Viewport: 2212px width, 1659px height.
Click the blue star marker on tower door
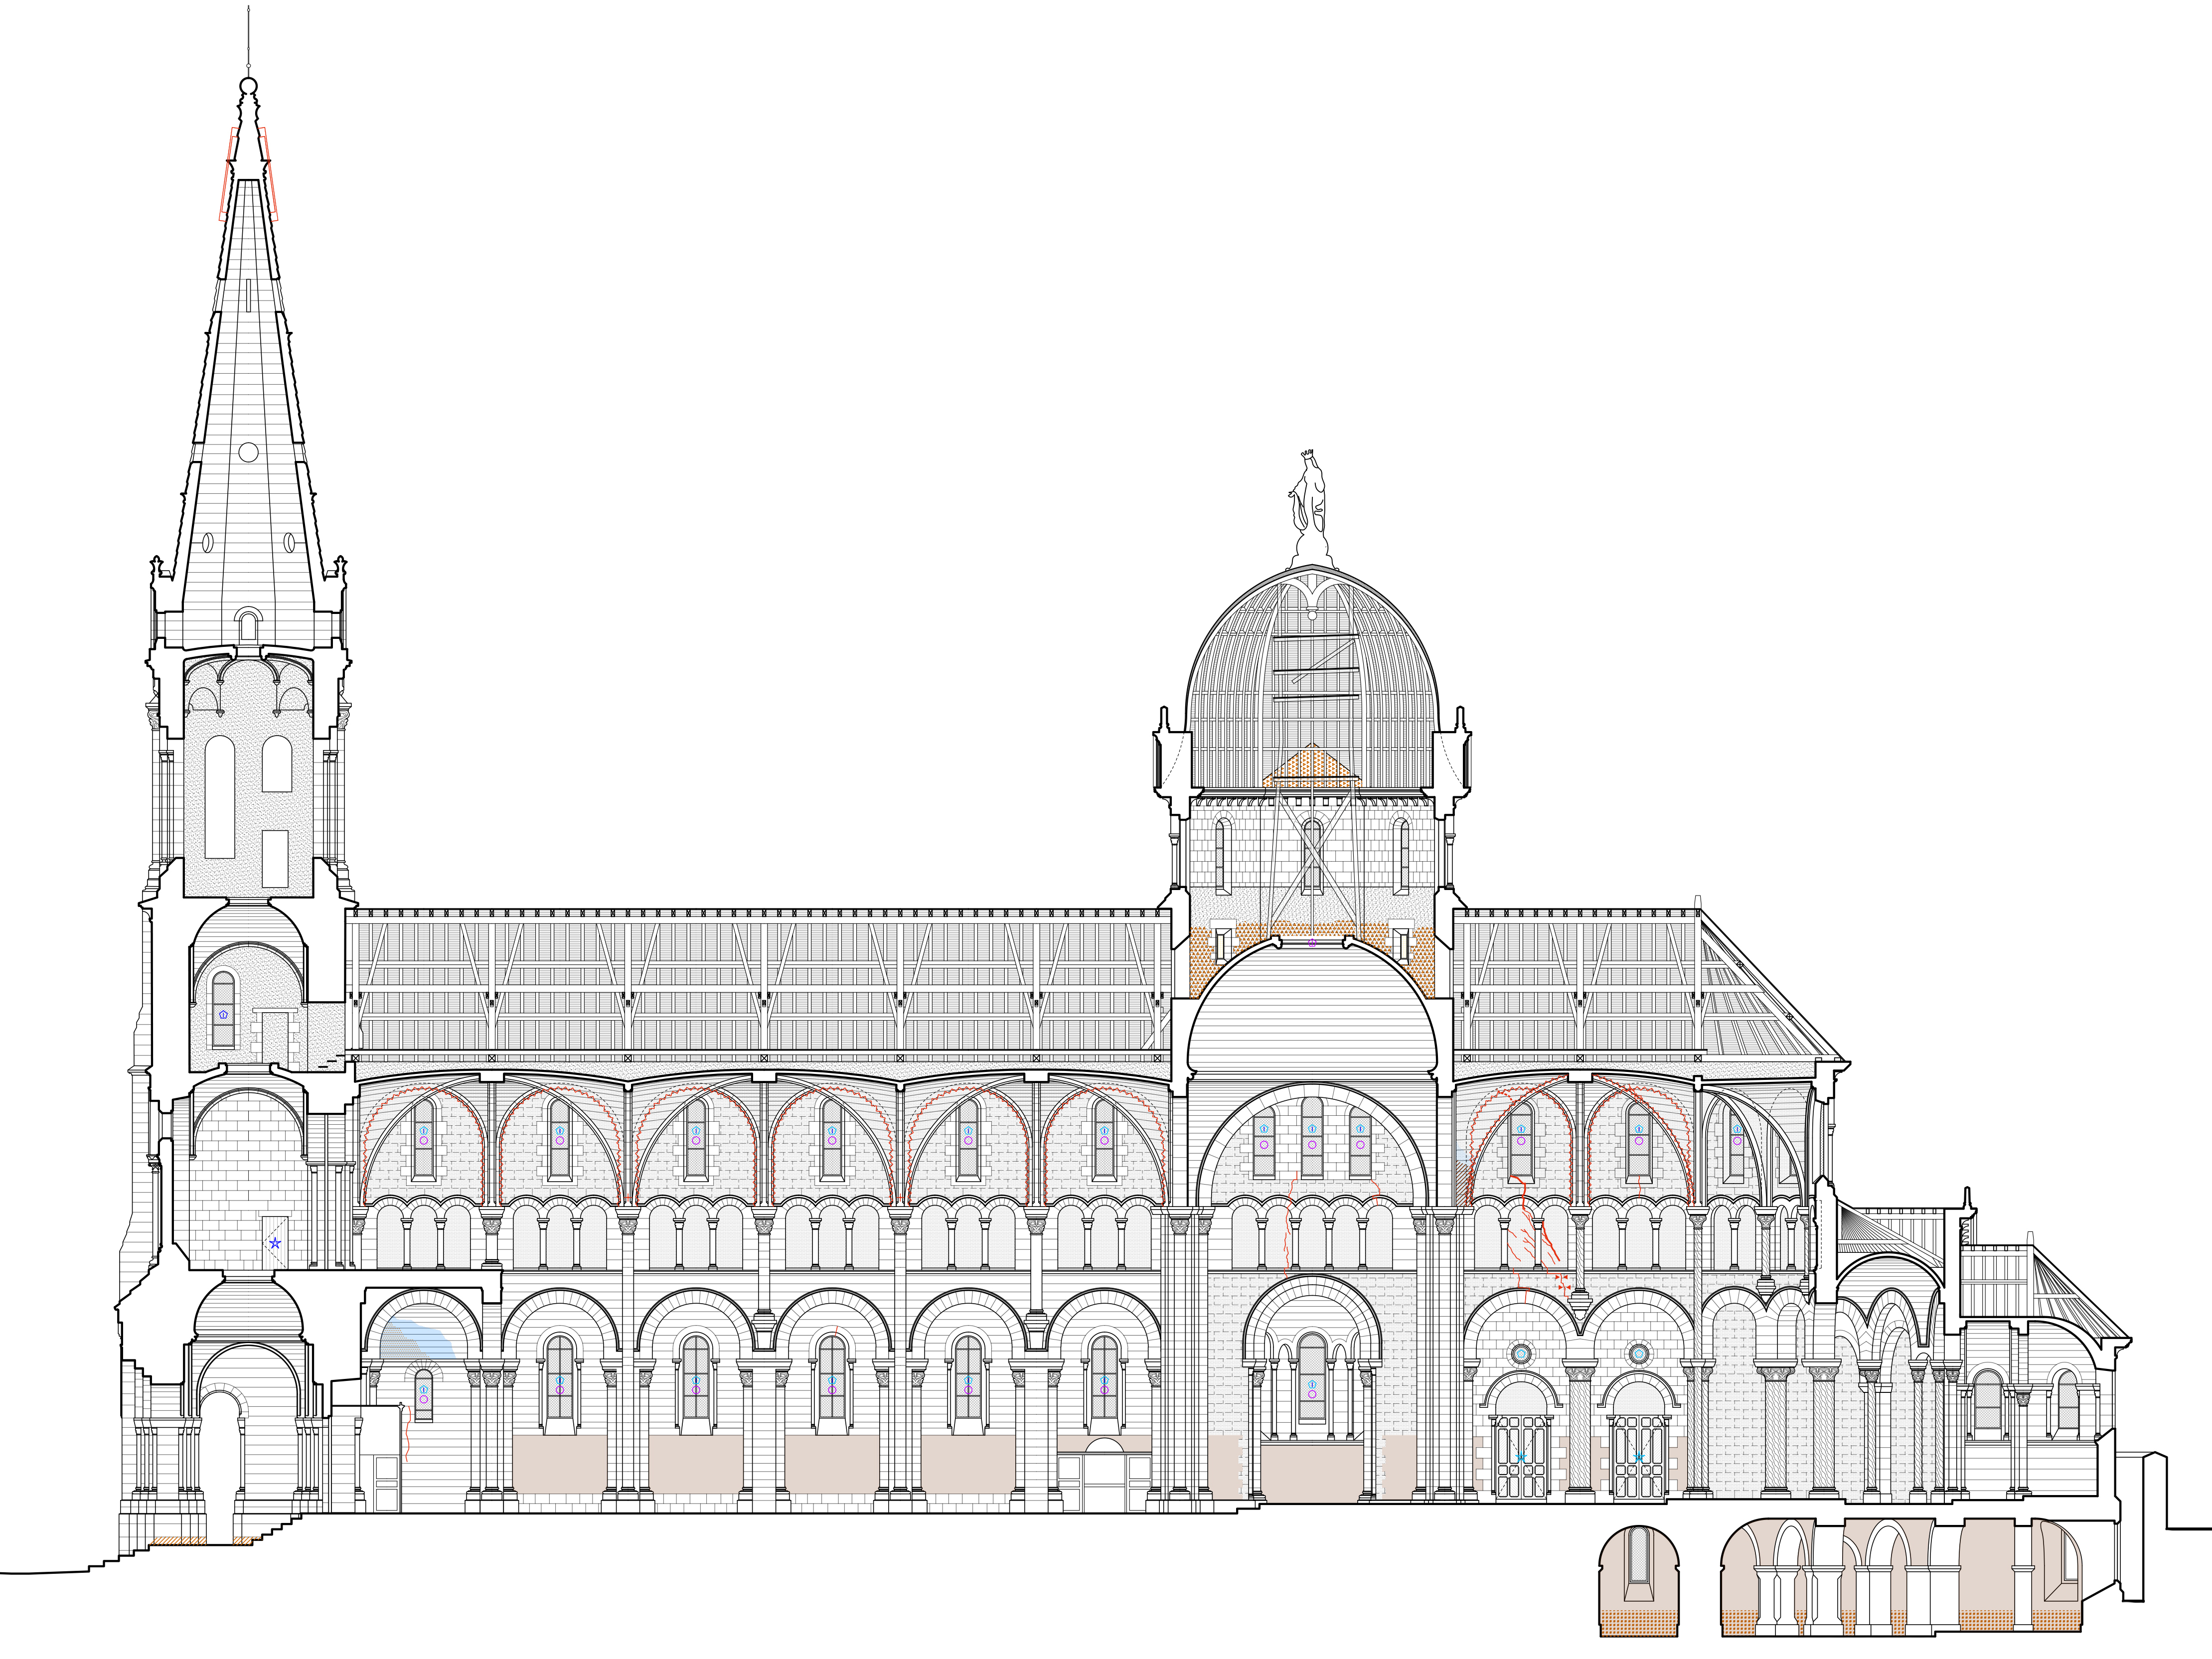pos(275,1243)
